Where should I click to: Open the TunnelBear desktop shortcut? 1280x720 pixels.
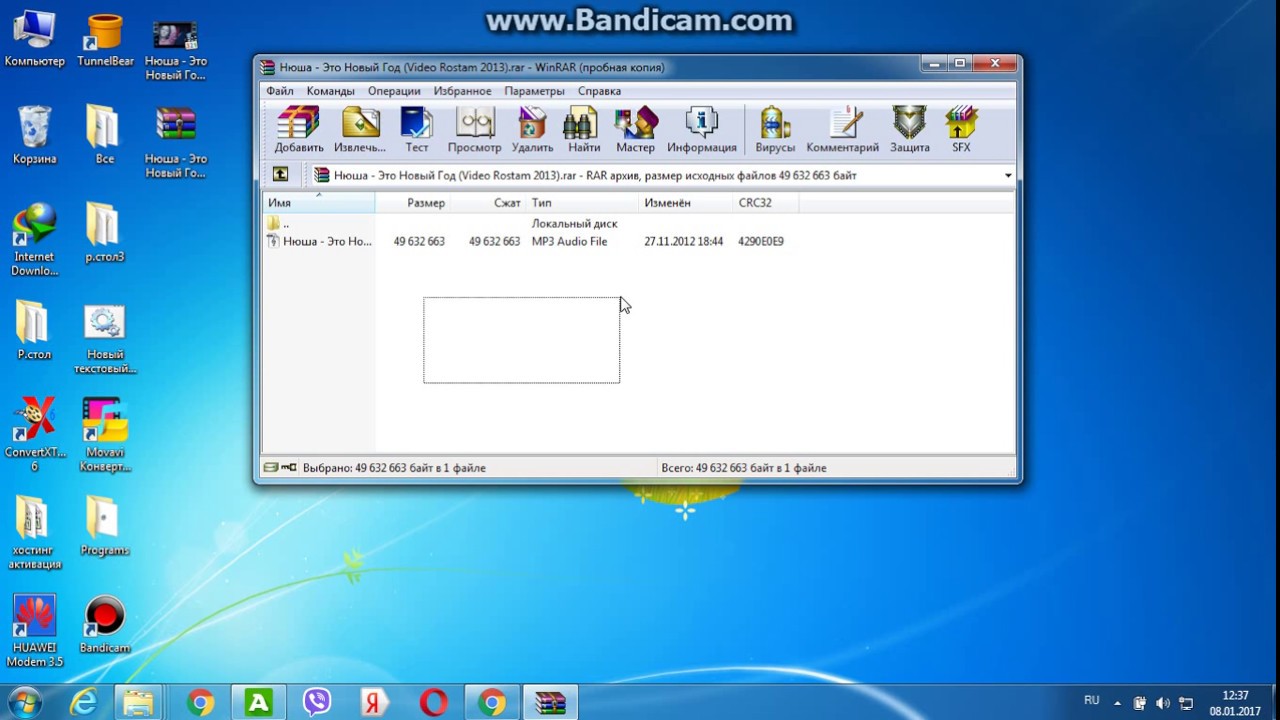[x=105, y=40]
